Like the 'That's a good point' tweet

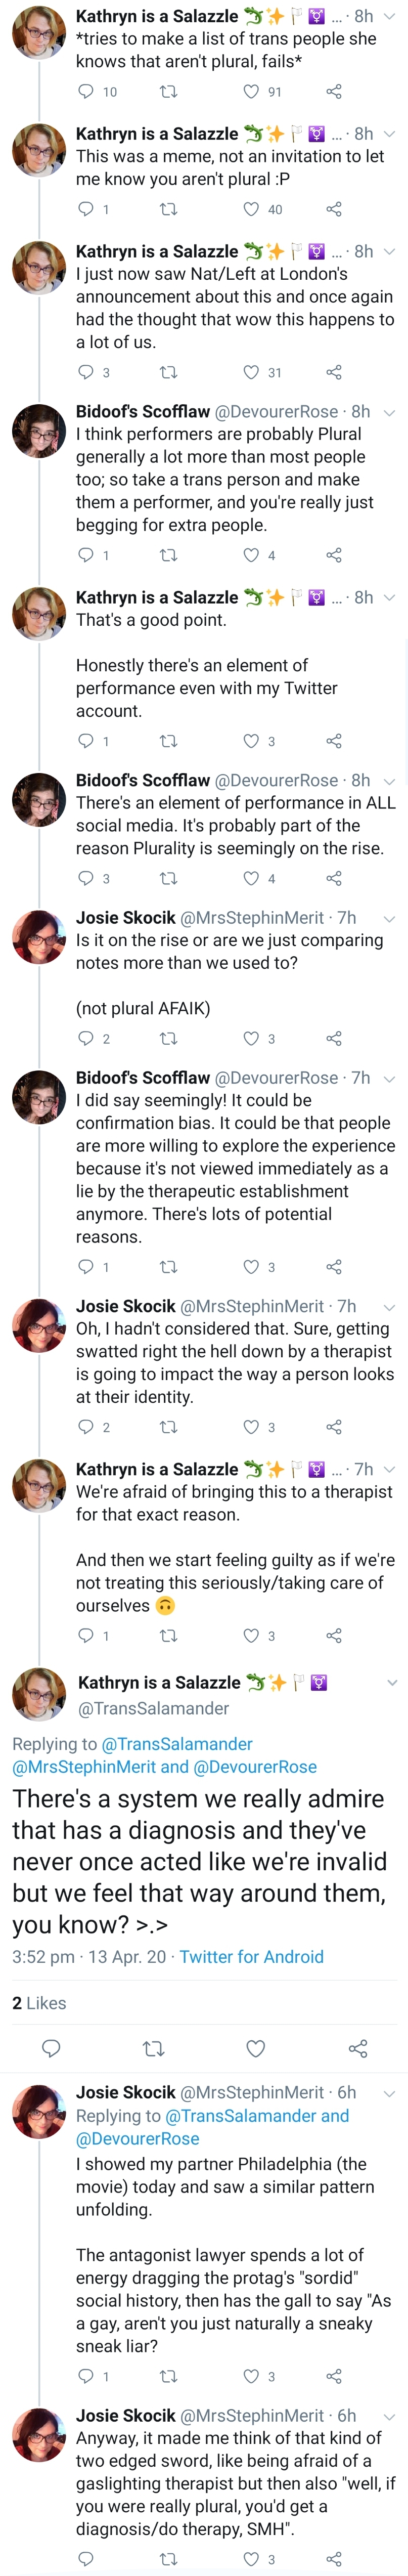(251, 741)
